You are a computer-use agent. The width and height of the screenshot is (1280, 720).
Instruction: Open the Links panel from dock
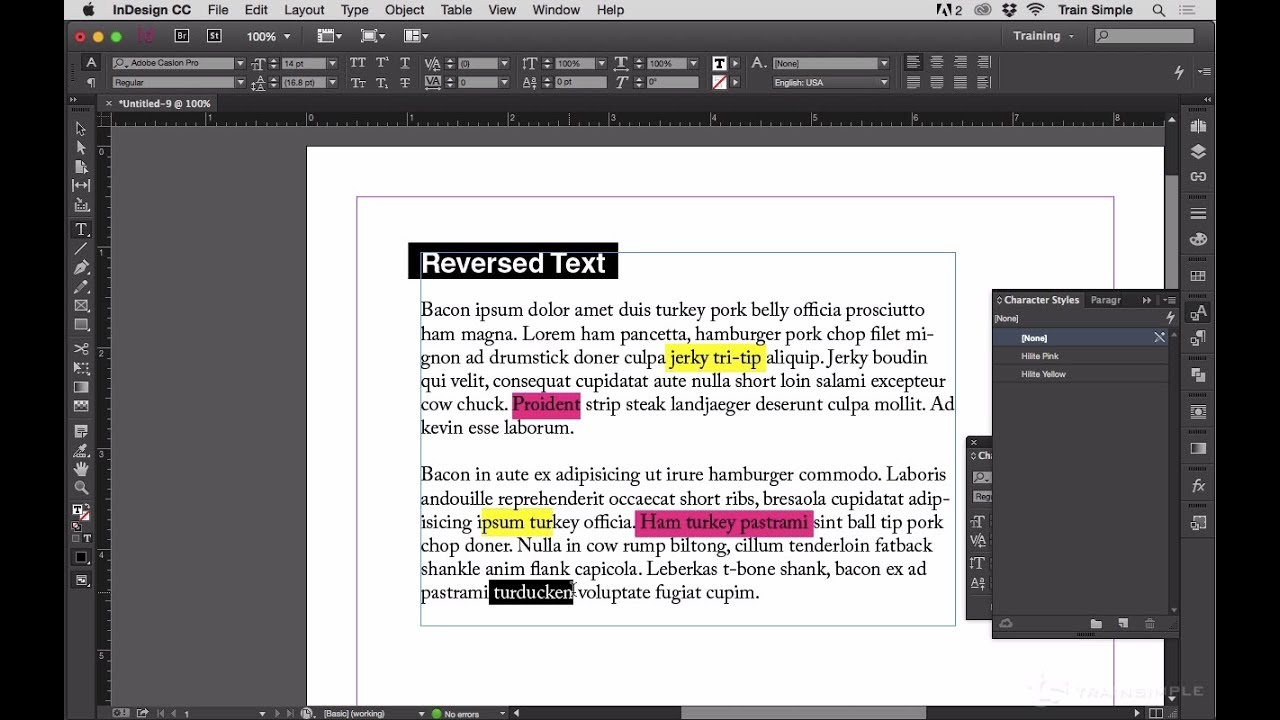1198,177
